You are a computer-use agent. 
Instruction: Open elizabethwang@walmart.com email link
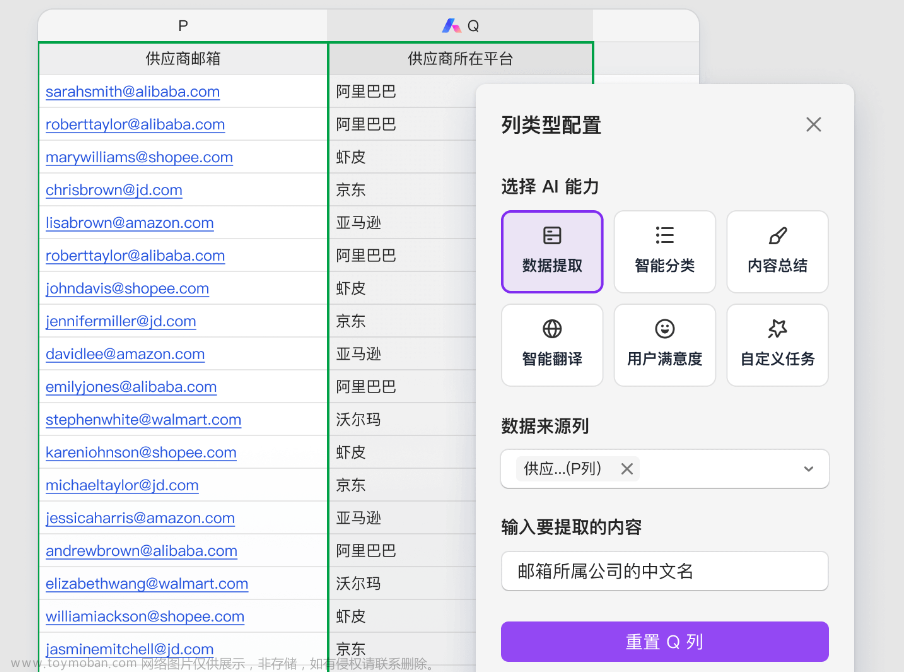click(x=147, y=584)
